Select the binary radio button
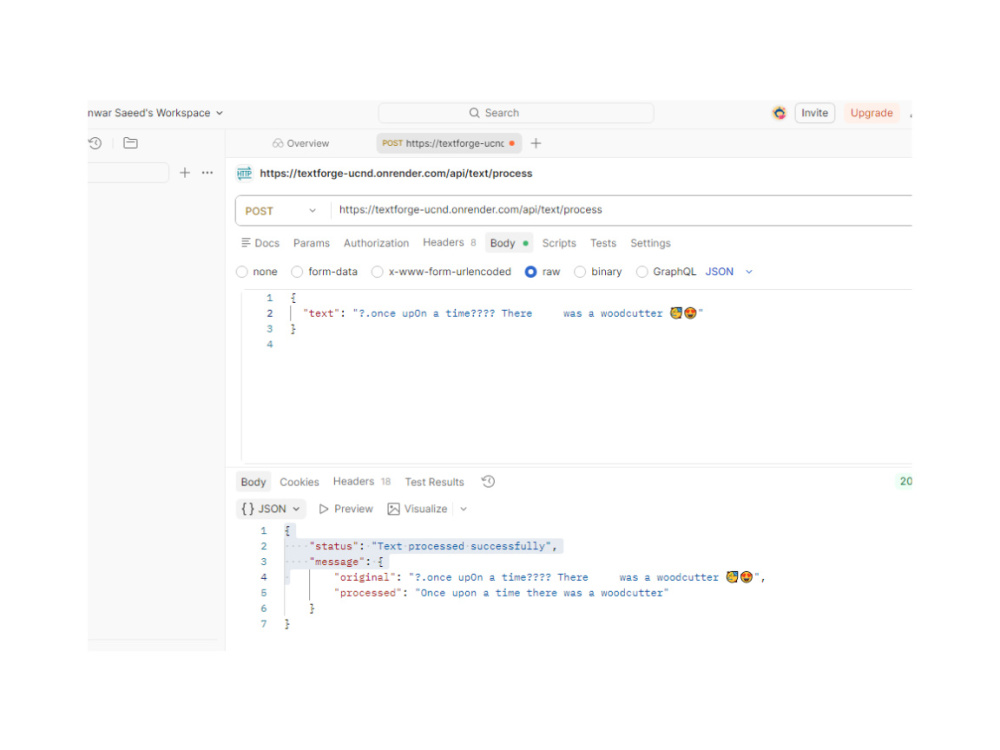This screenshot has width=1000, height=750. tap(580, 272)
